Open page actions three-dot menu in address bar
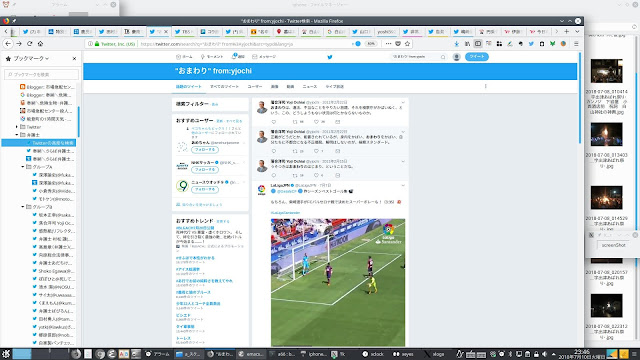The width and height of the screenshot is (640, 360). pos(388,44)
